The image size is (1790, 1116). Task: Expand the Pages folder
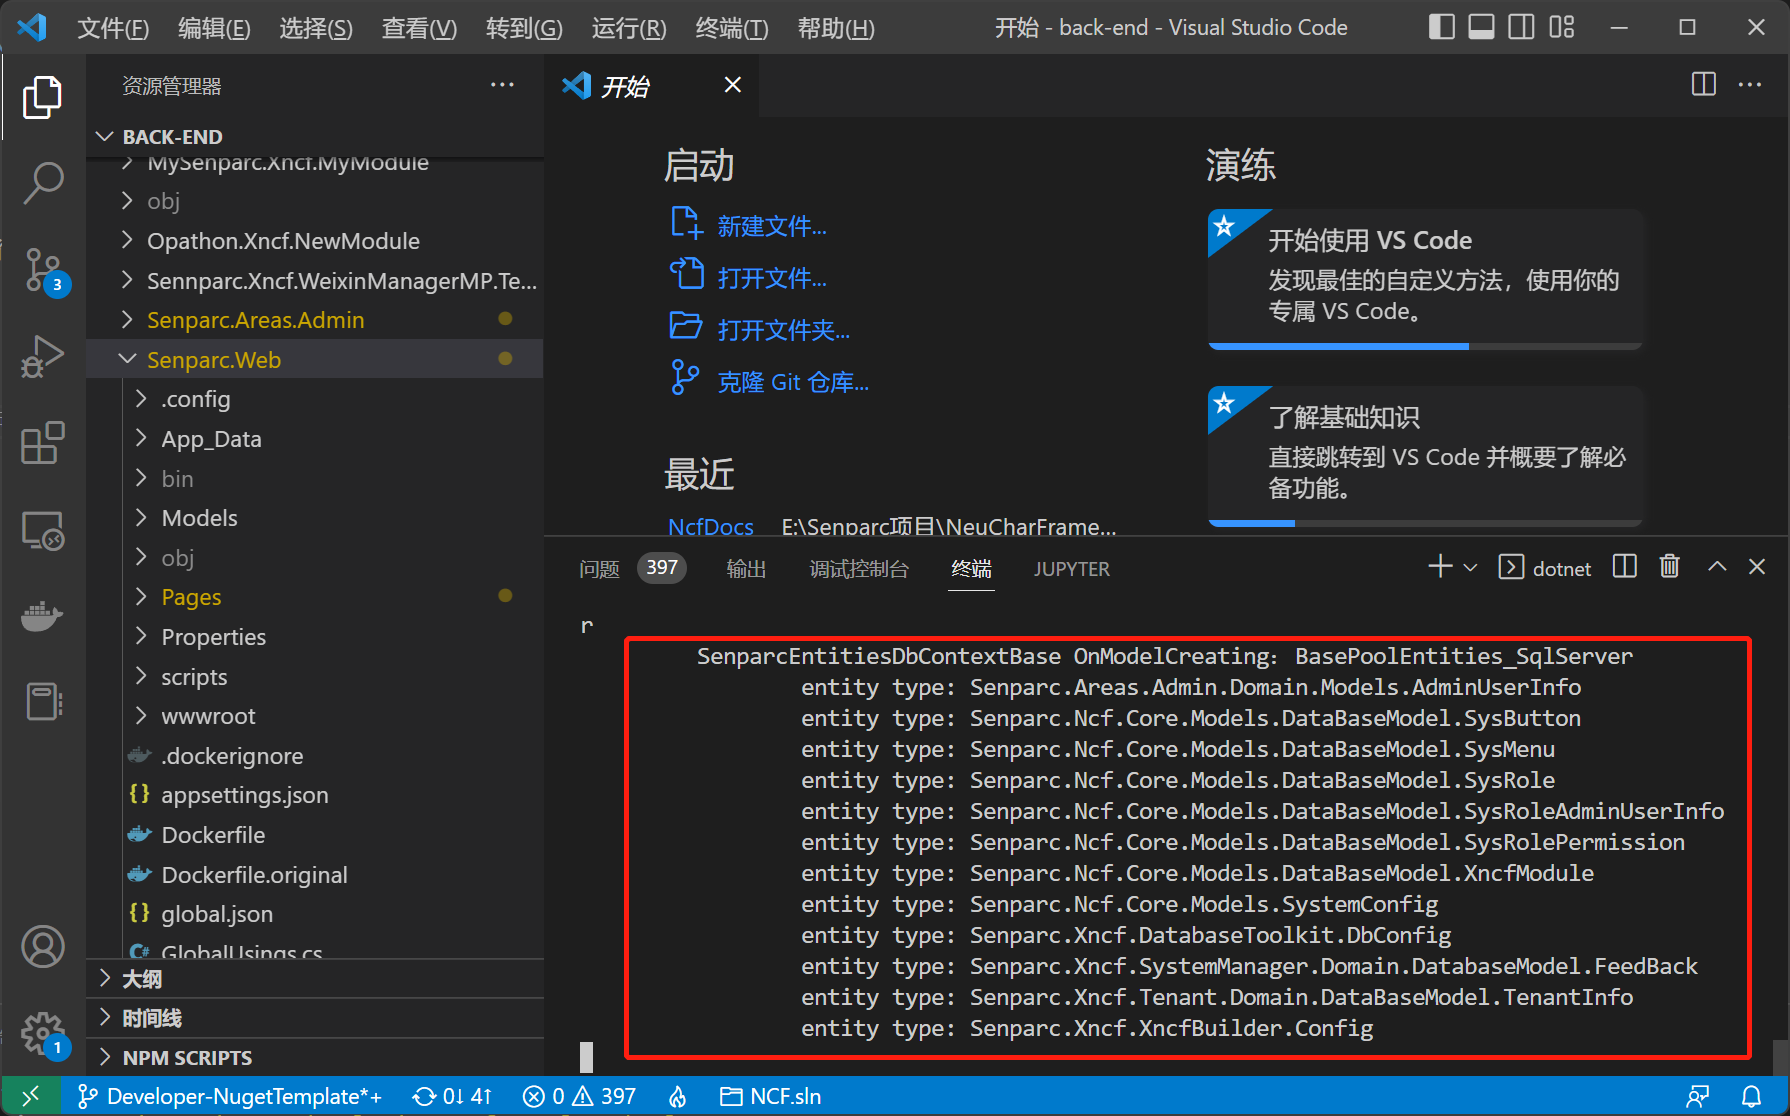314,597
